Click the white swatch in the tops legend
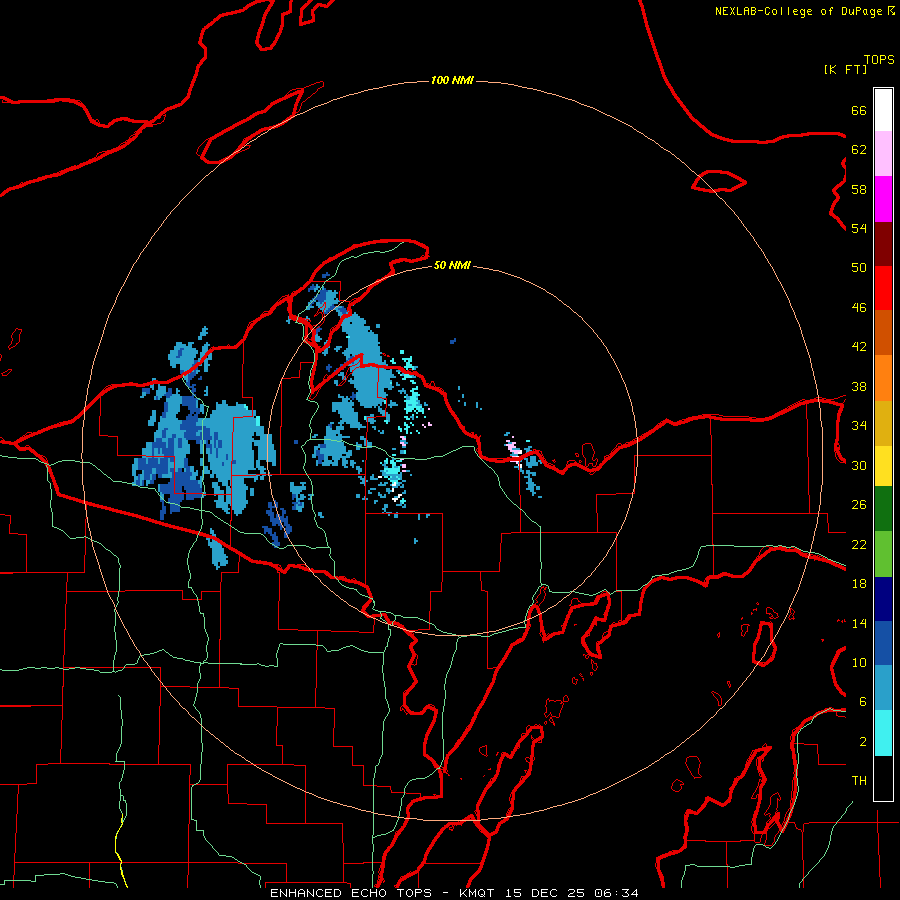Image resolution: width=900 pixels, height=900 pixels. click(x=883, y=110)
